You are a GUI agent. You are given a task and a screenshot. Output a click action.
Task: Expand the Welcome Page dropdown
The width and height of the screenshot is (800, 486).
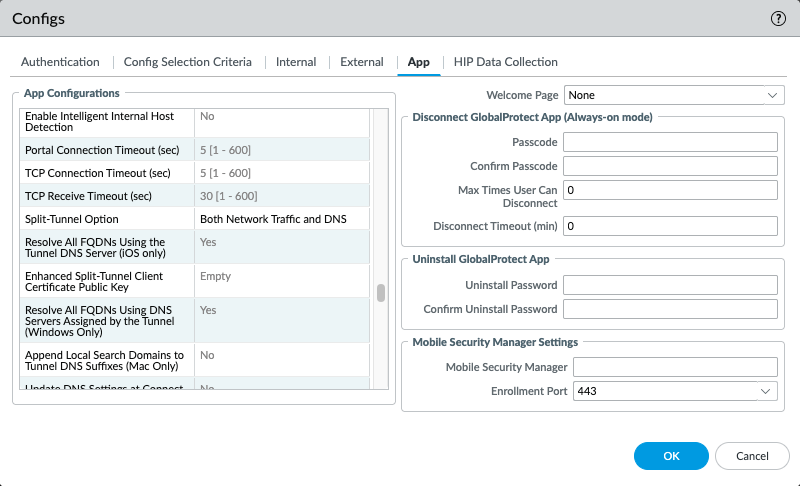[673, 95]
